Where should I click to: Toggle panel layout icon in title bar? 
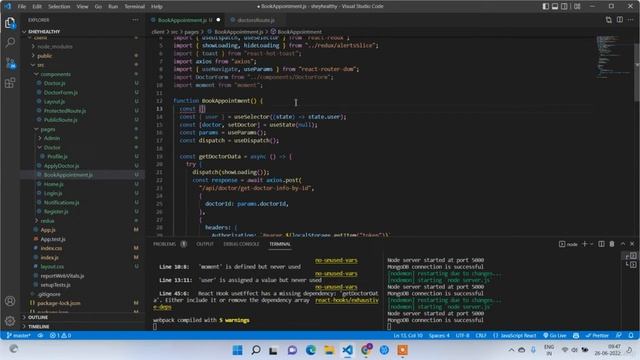point(555,6)
